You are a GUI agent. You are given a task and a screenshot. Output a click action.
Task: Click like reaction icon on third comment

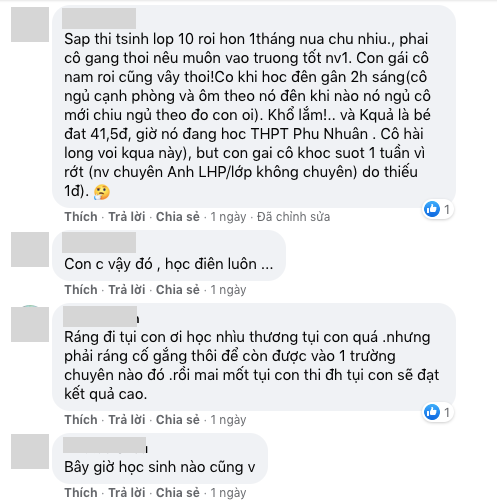(432, 412)
